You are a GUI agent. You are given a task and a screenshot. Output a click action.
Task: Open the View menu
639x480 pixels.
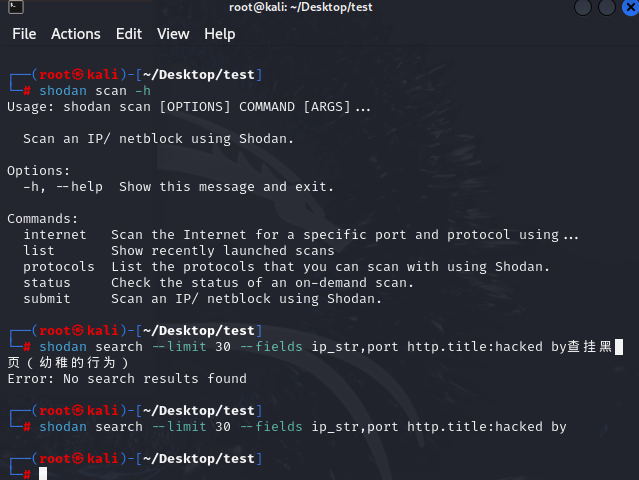173,34
